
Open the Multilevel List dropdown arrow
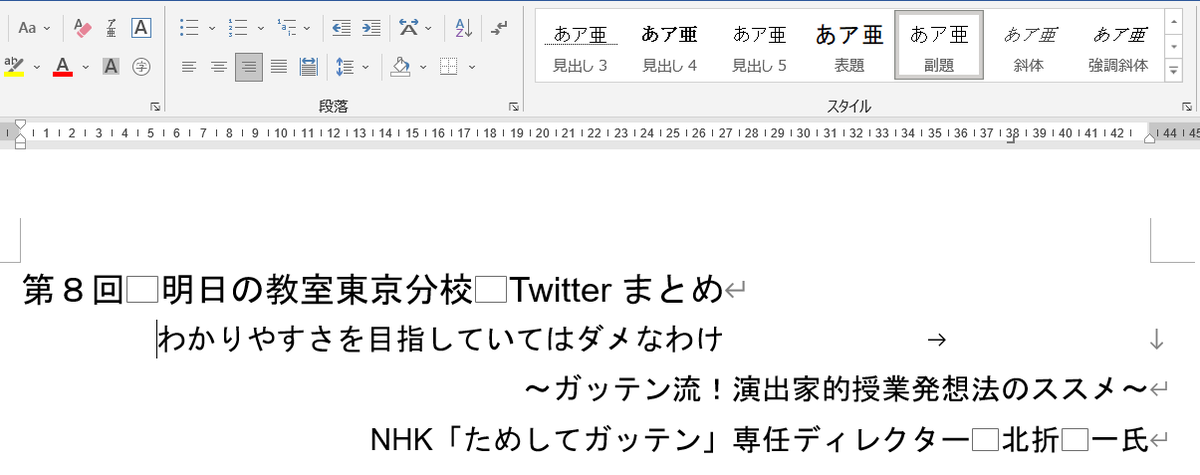(x=306, y=27)
